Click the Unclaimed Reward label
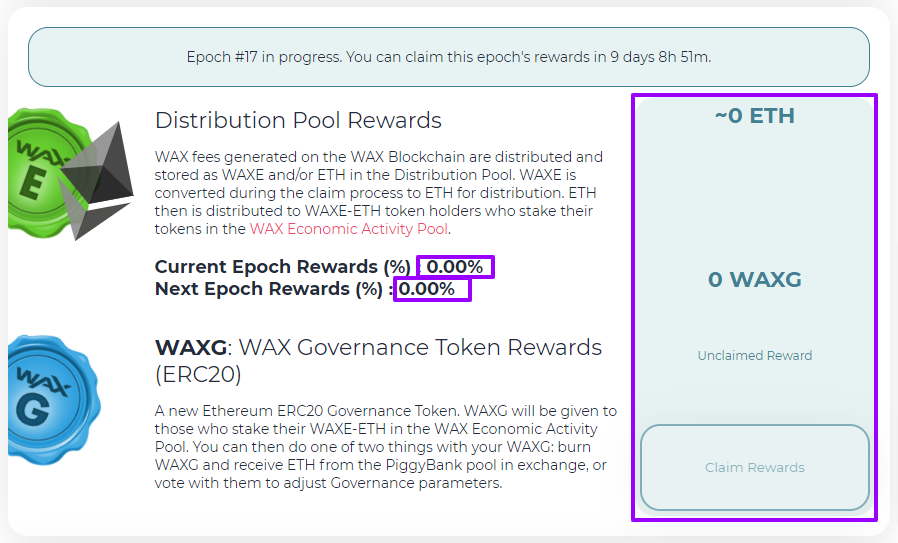Viewport: 898px width, 543px height. [754, 355]
